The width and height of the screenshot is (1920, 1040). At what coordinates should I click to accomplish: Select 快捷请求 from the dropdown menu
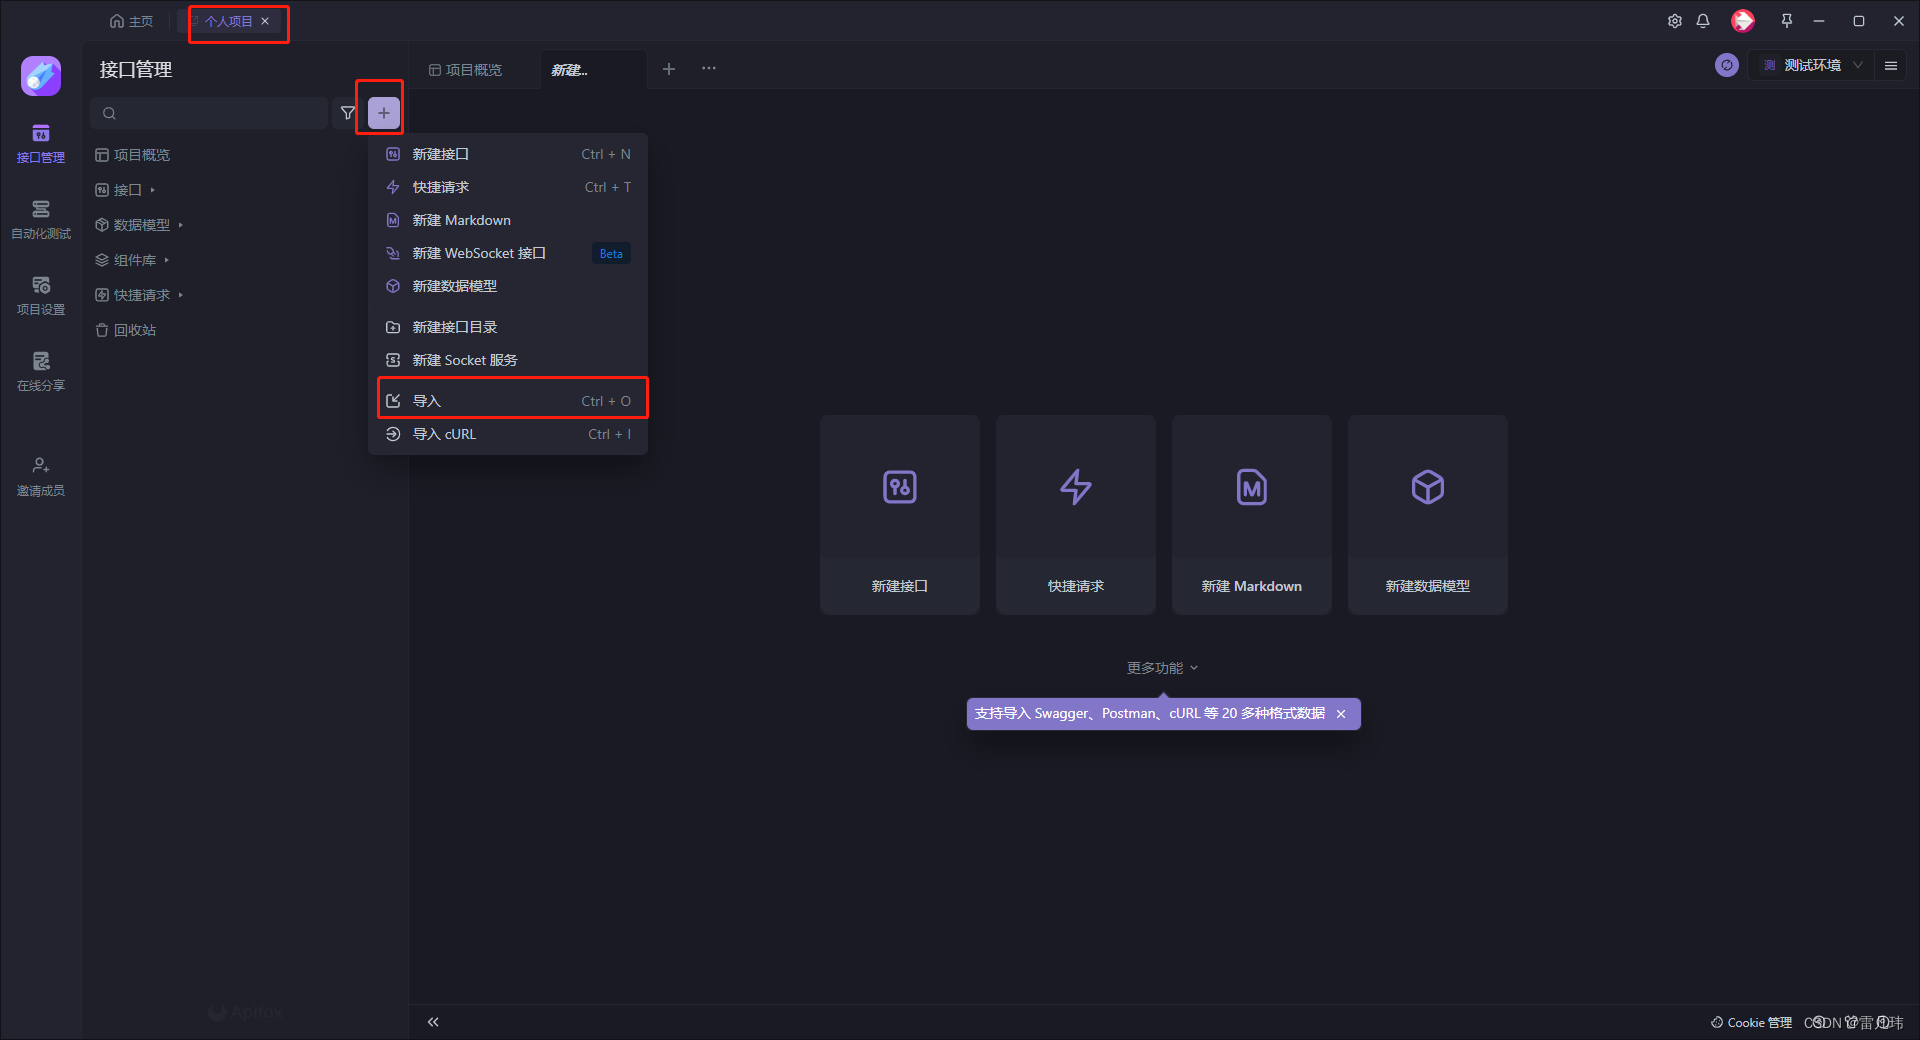pos(508,187)
